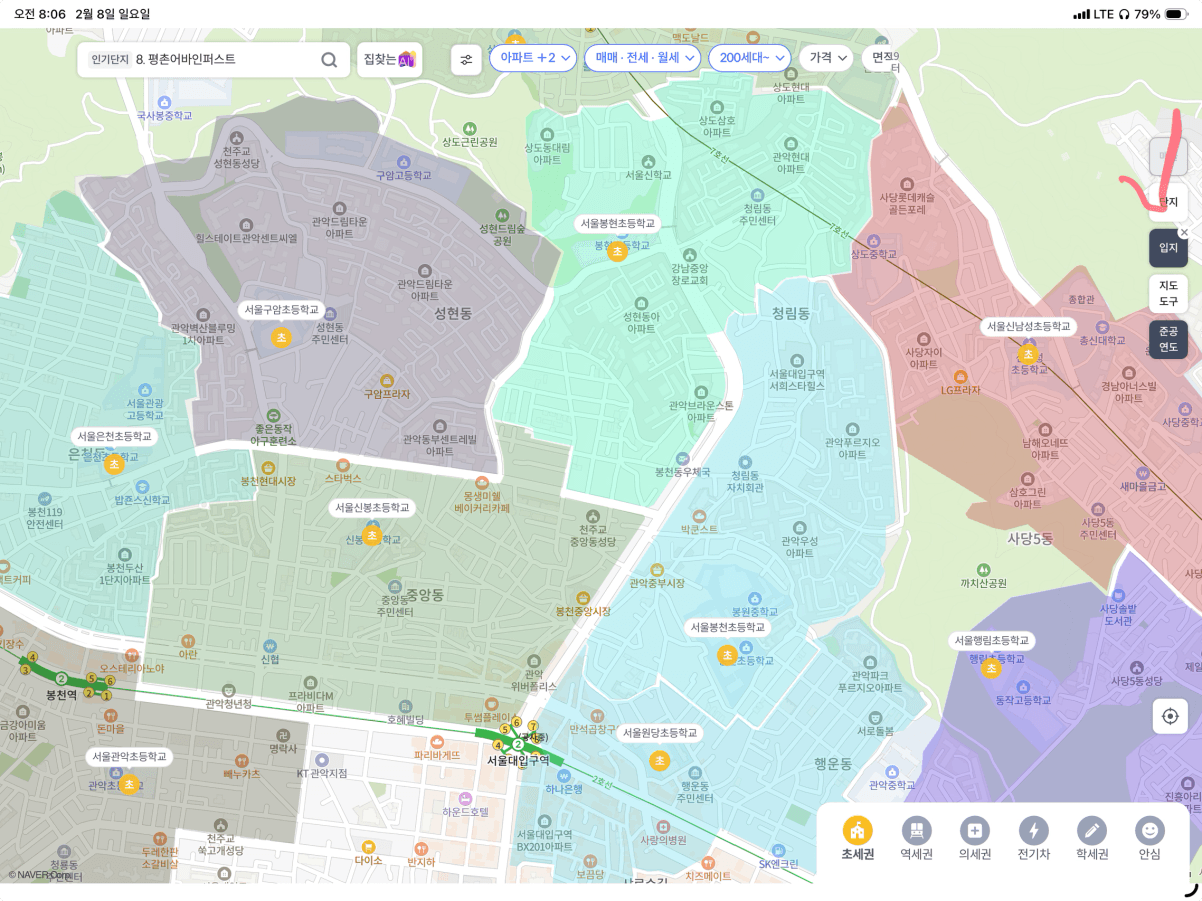Select the 의세권 medical area icon
Viewport: 1202px width, 901px height.
[x=974, y=832]
